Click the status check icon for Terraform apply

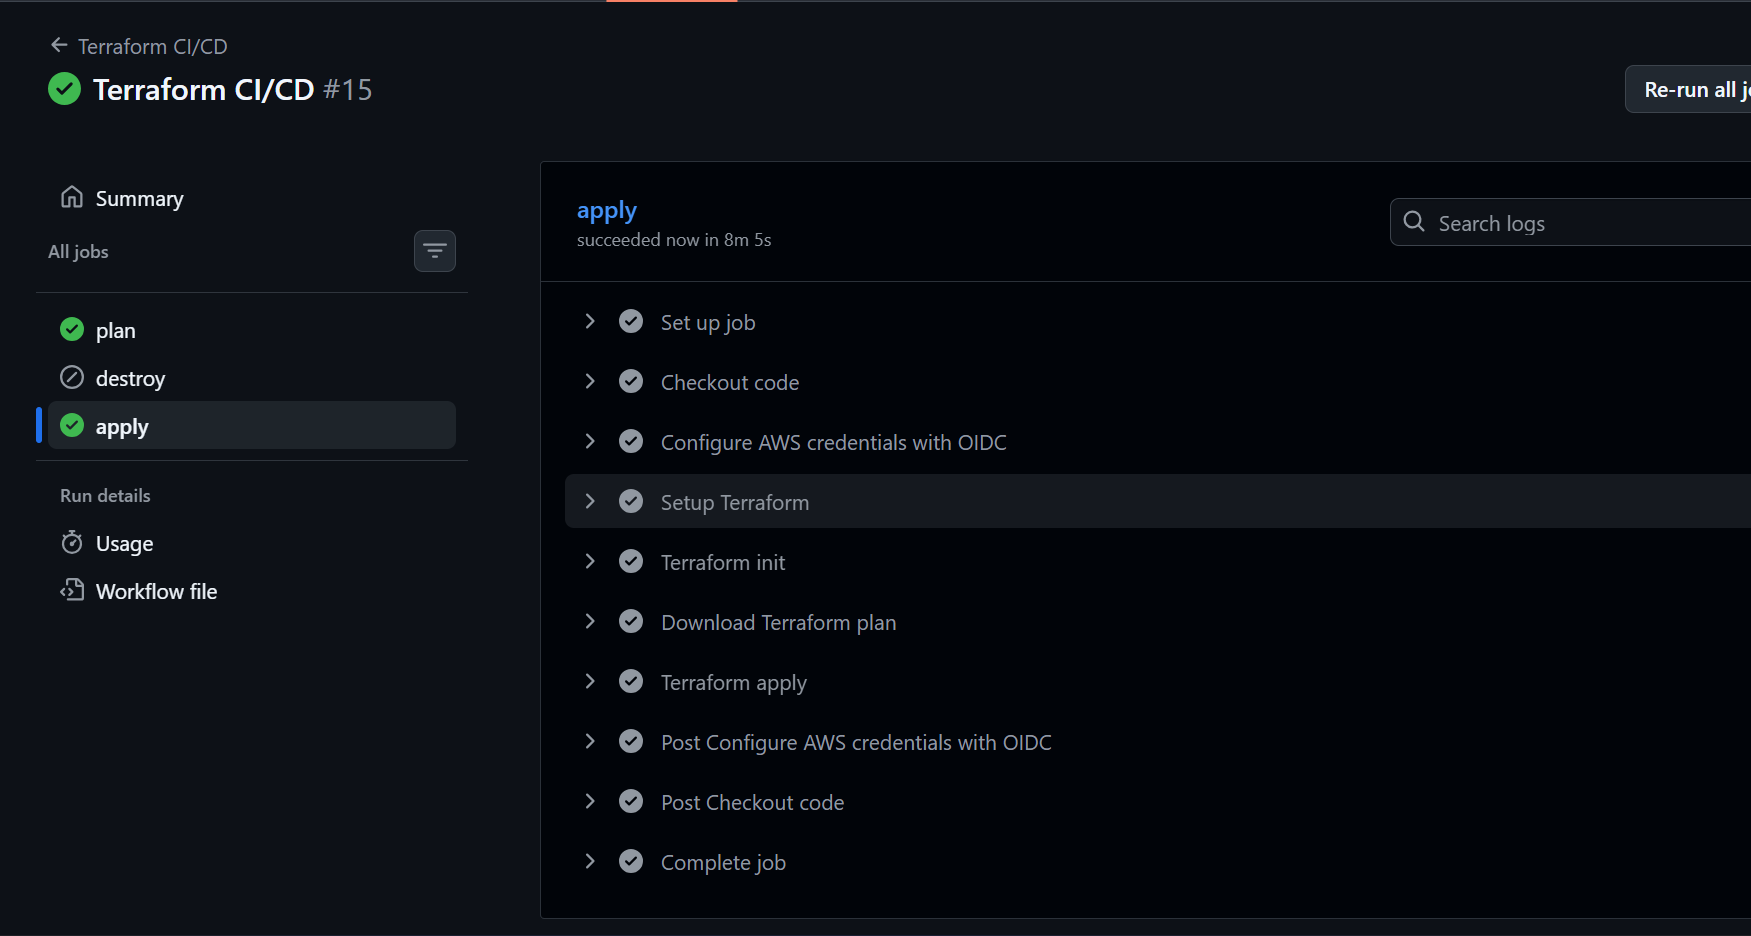631,681
